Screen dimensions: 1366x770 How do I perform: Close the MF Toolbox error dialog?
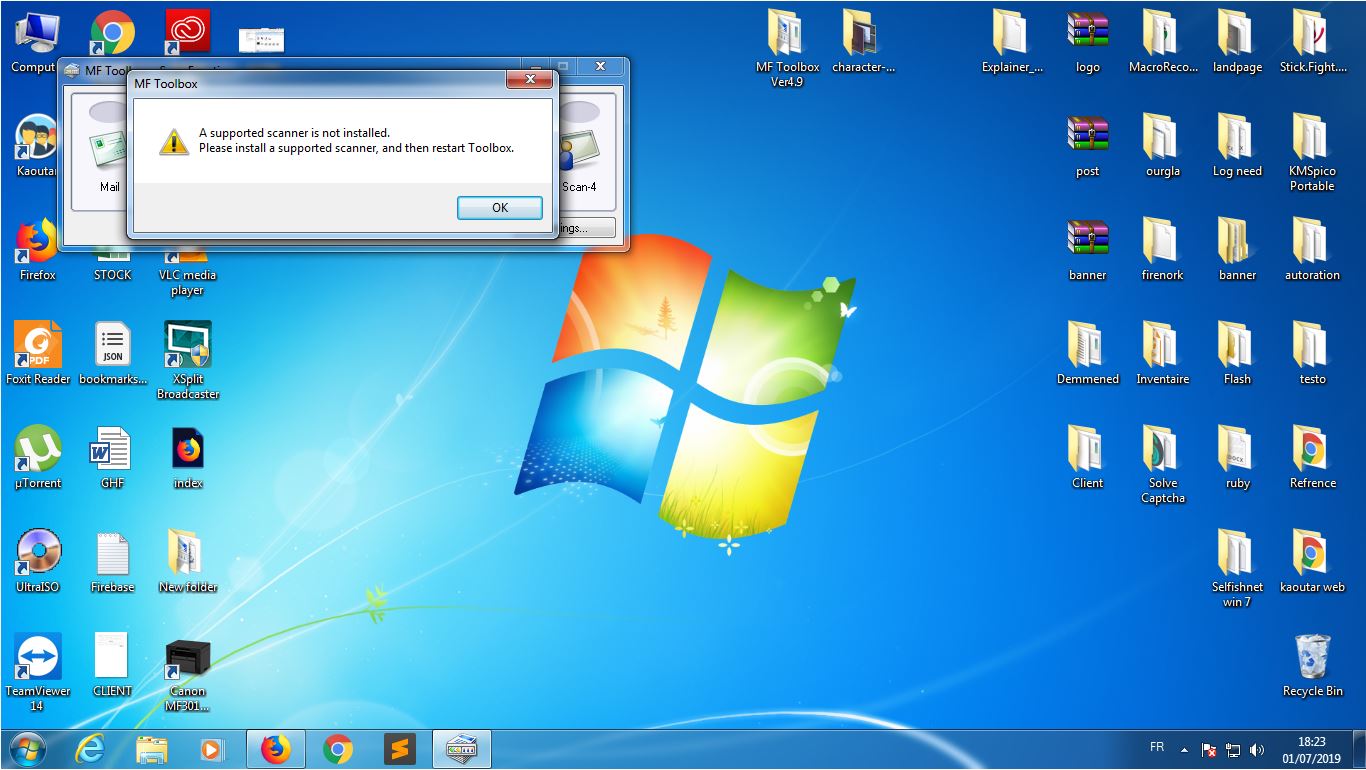[529, 79]
